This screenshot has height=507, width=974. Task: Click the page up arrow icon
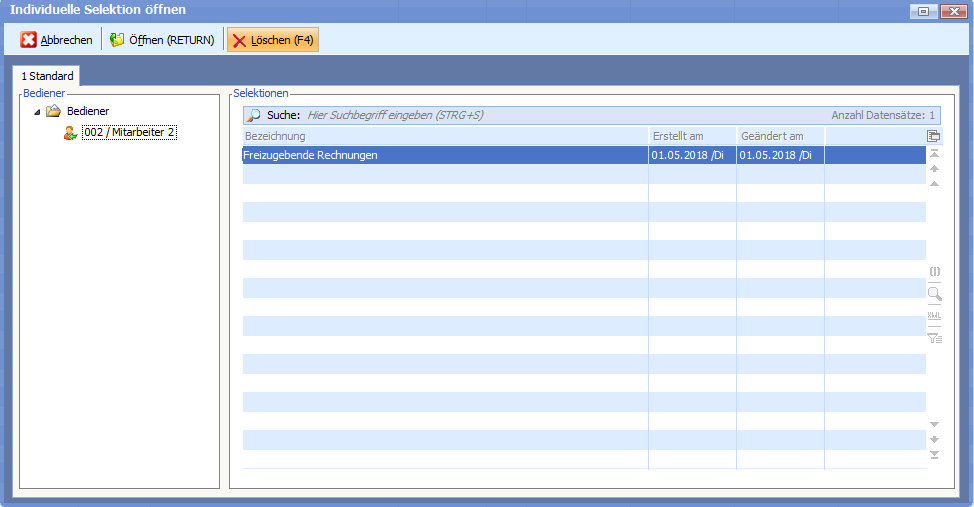point(934,169)
